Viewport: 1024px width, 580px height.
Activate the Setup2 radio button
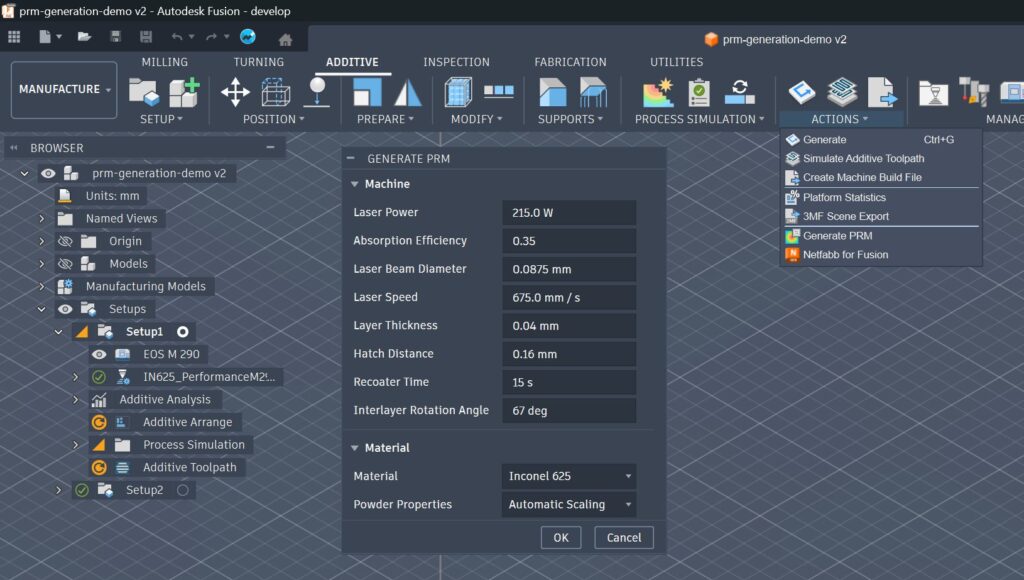(x=183, y=490)
